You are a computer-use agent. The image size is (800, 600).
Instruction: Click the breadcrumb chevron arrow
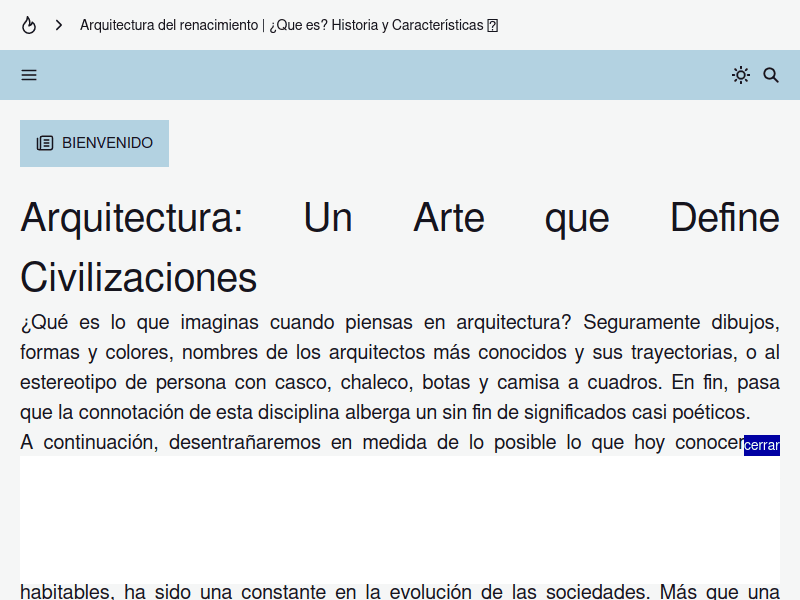point(59,25)
